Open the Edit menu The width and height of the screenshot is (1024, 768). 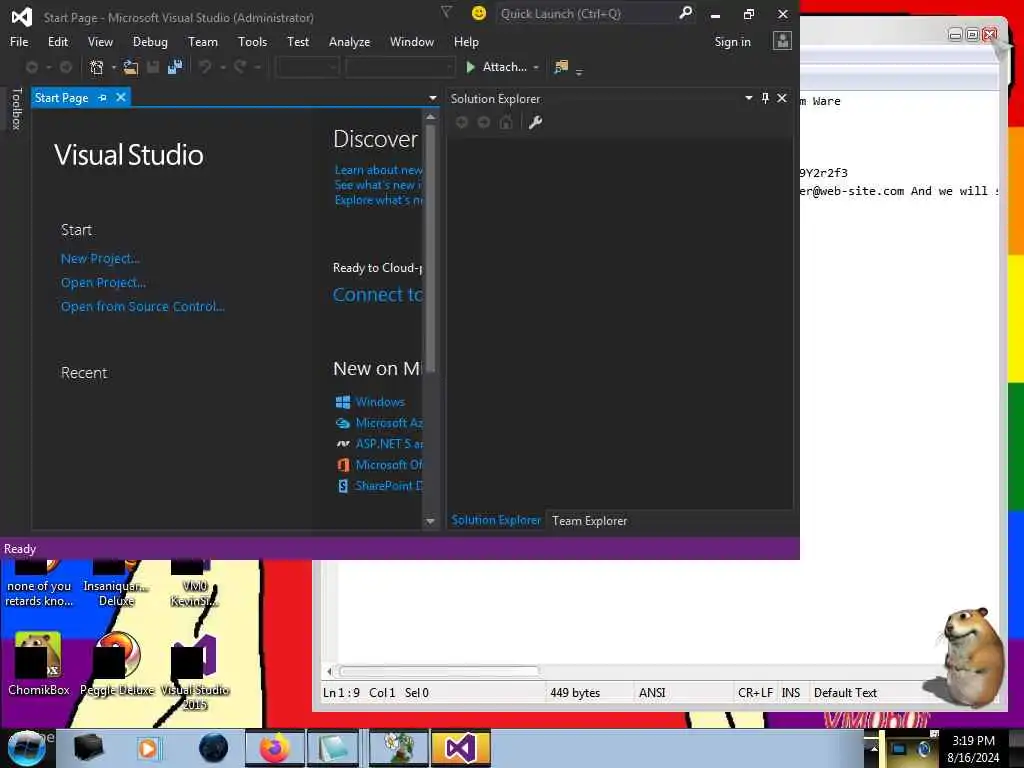click(x=57, y=42)
